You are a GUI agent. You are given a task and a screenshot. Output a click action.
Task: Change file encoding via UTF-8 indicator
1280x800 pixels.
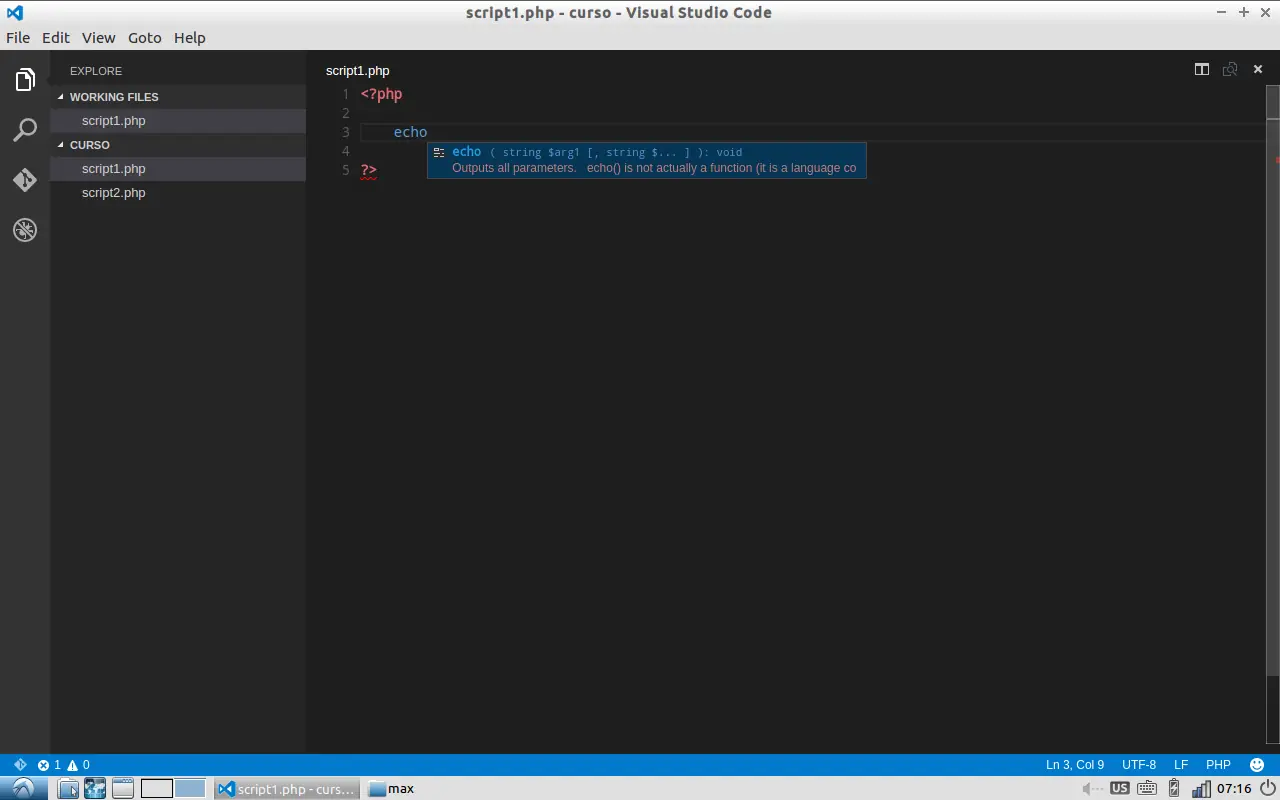click(1139, 765)
